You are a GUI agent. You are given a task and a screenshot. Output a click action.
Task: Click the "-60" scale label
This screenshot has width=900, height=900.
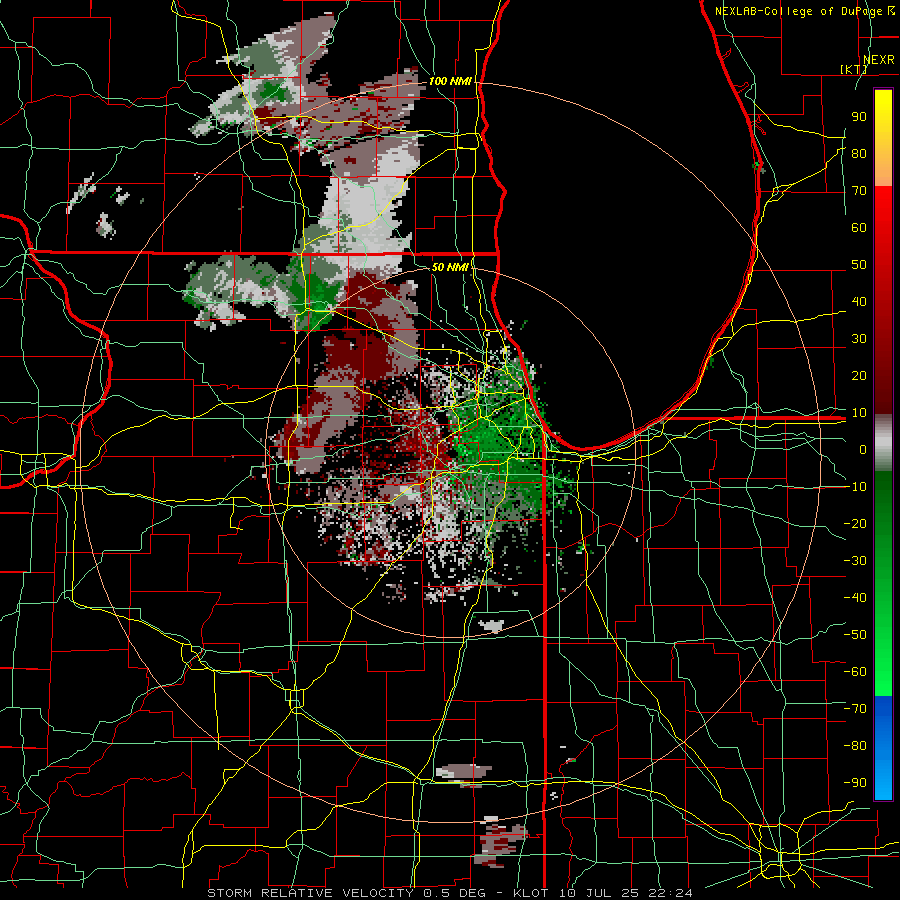point(855,672)
